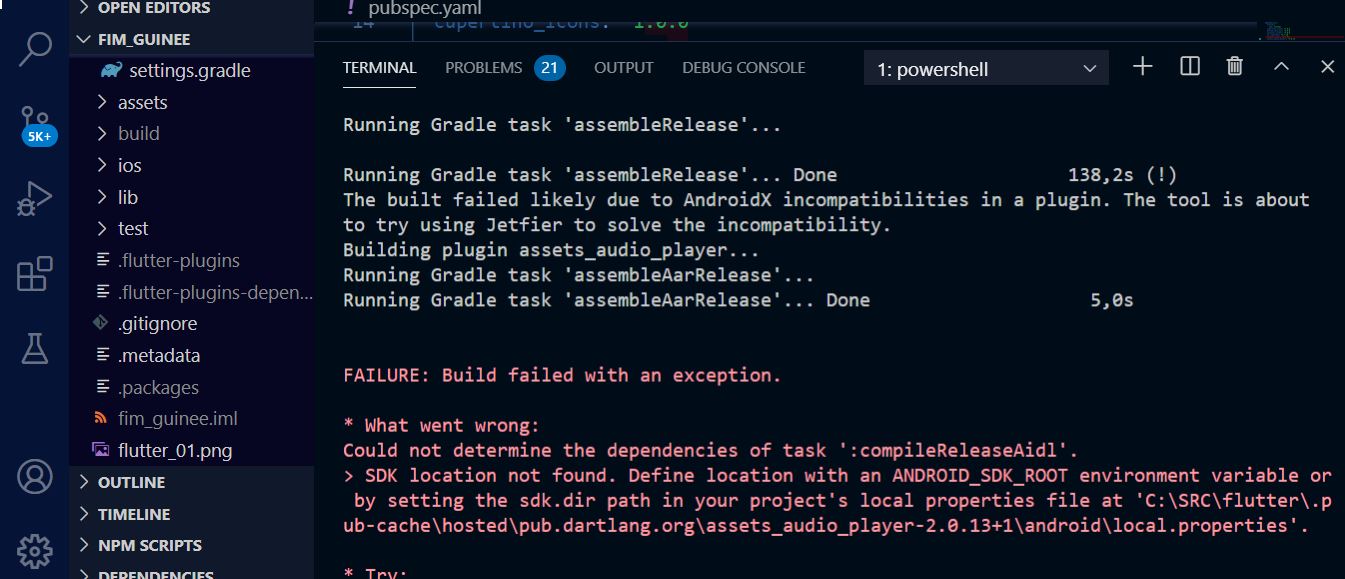Open the Run and Debug view
Viewport: 1345px width, 579px height.
pos(36,195)
